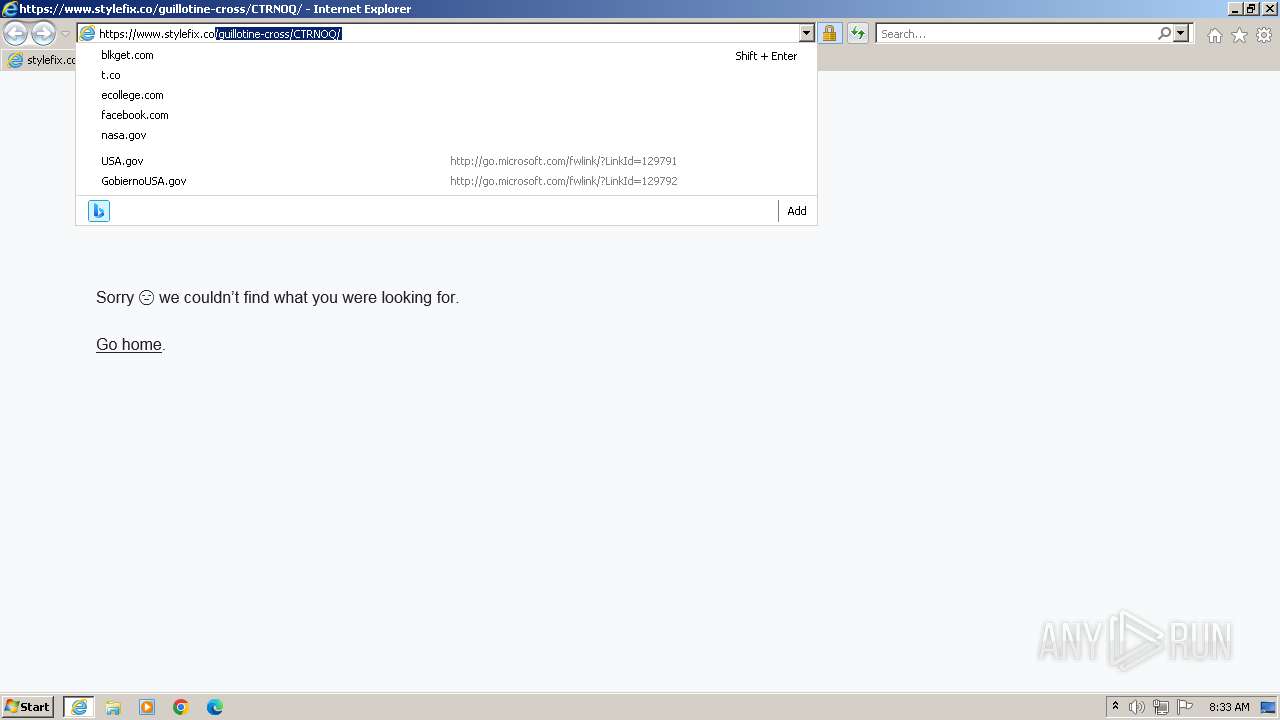
Task: Pick facebook.com from address suggestions
Action: tap(446, 115)
